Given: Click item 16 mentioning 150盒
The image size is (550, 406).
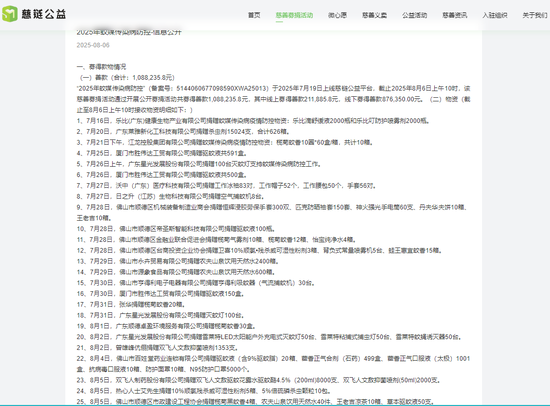Looking at the screenshot, I should point(160,294).
